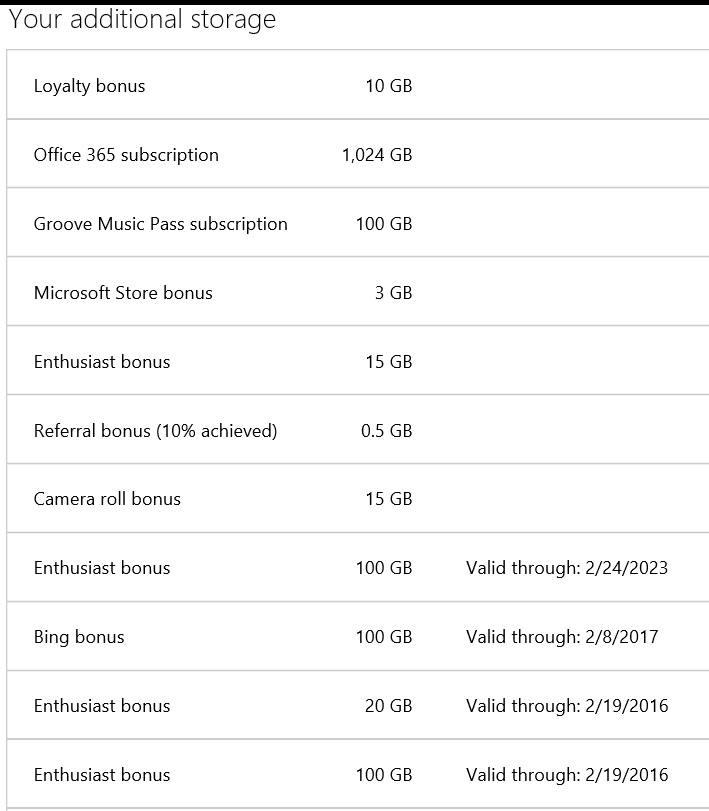Screen dimensions: 709x811
Task: Select the Referral bonus (10% achieved) entry
Action: 155,431
